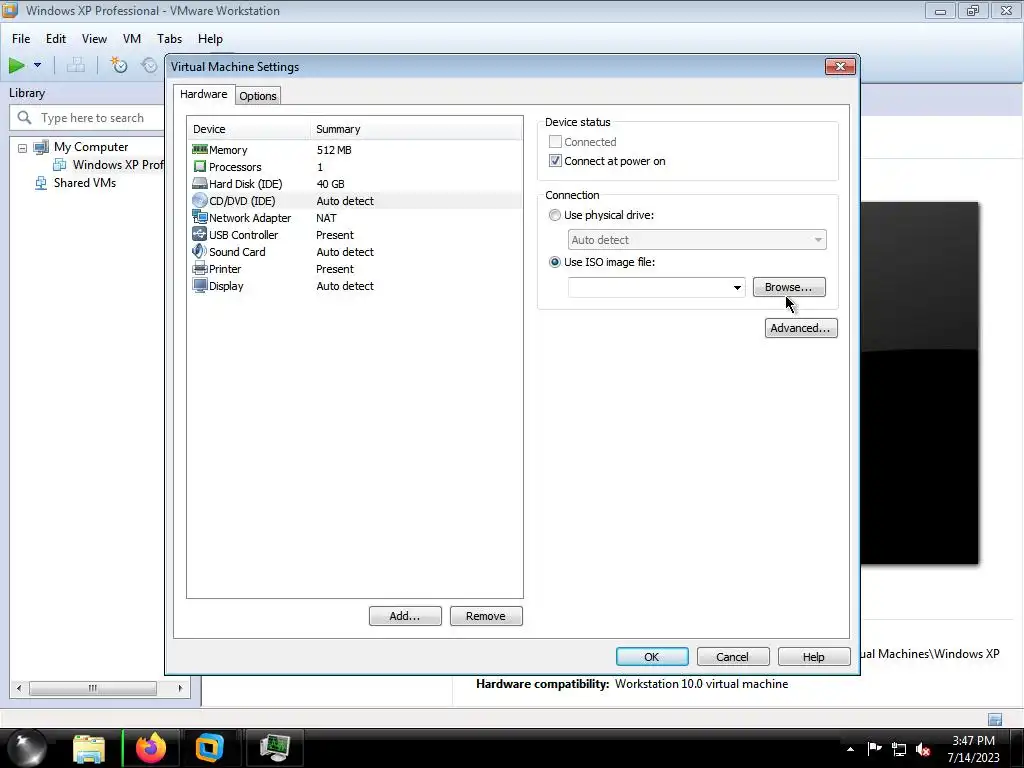
Task: Click the Hard Disk (IDE) device icon
Action: [x=200, y=184]
